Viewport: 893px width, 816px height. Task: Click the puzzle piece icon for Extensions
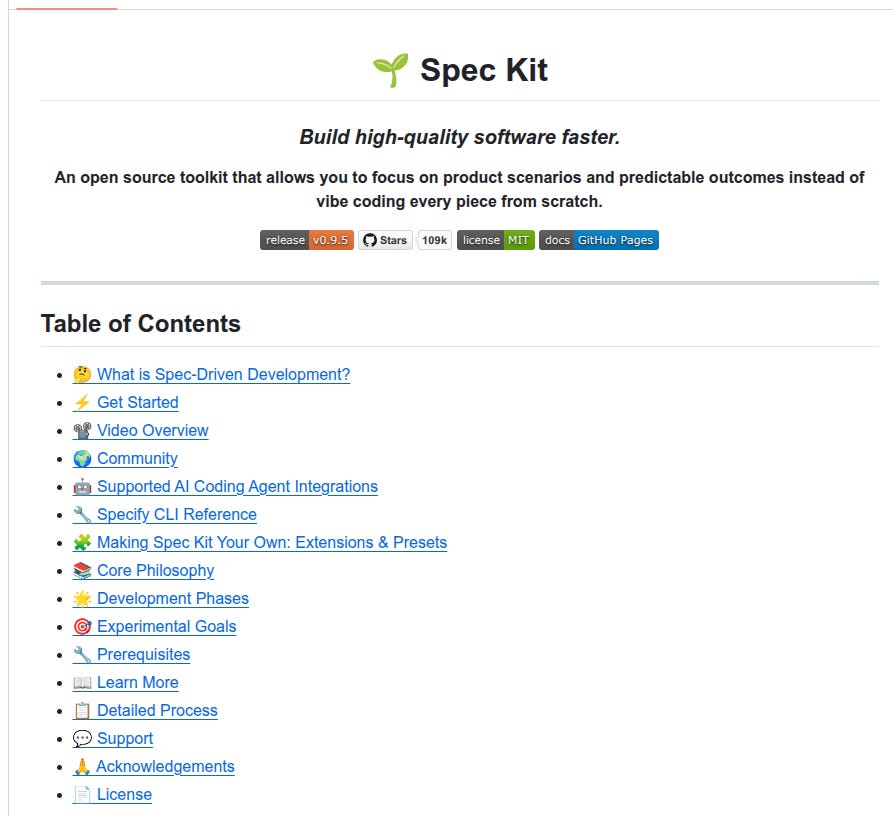tap(82, 543)
